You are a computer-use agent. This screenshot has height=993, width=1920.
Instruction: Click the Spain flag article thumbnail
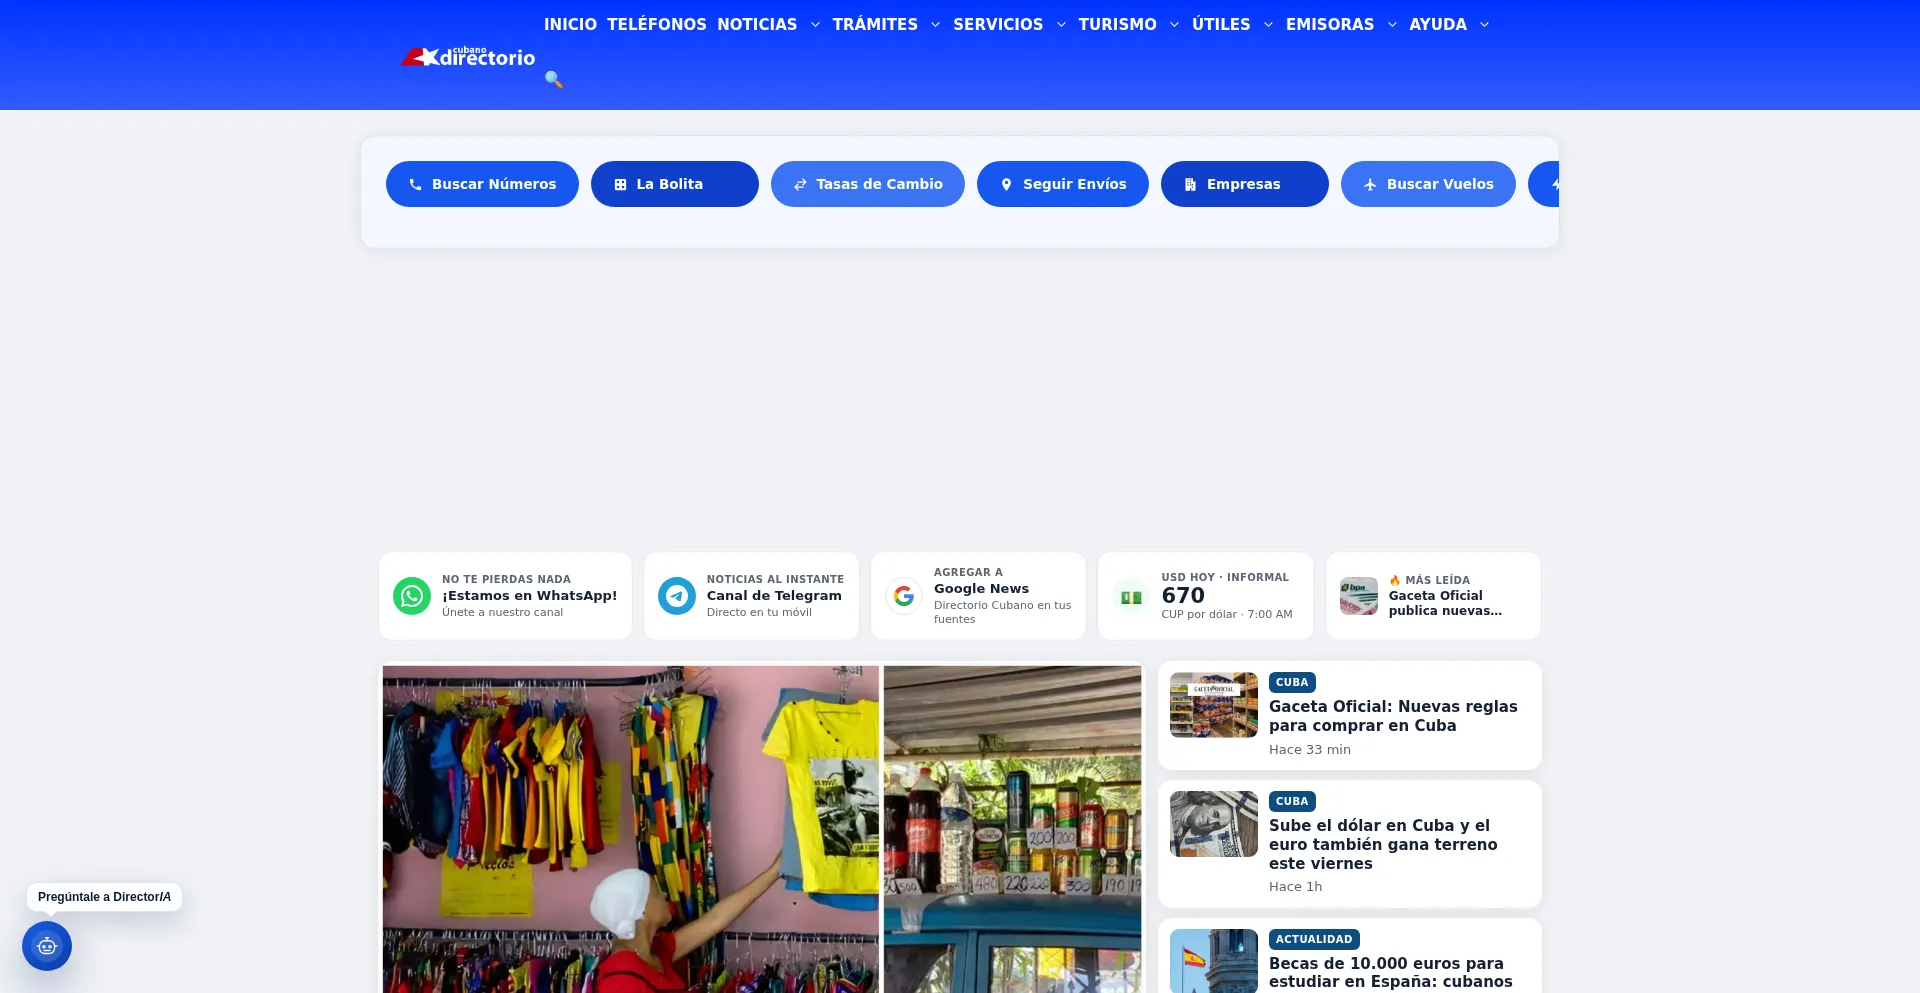click(1214, 961)
